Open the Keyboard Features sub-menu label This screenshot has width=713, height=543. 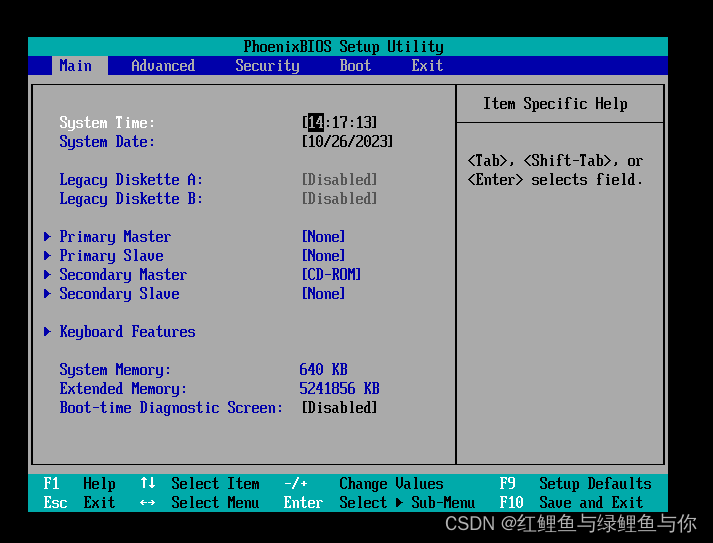(x=127, y=332)
